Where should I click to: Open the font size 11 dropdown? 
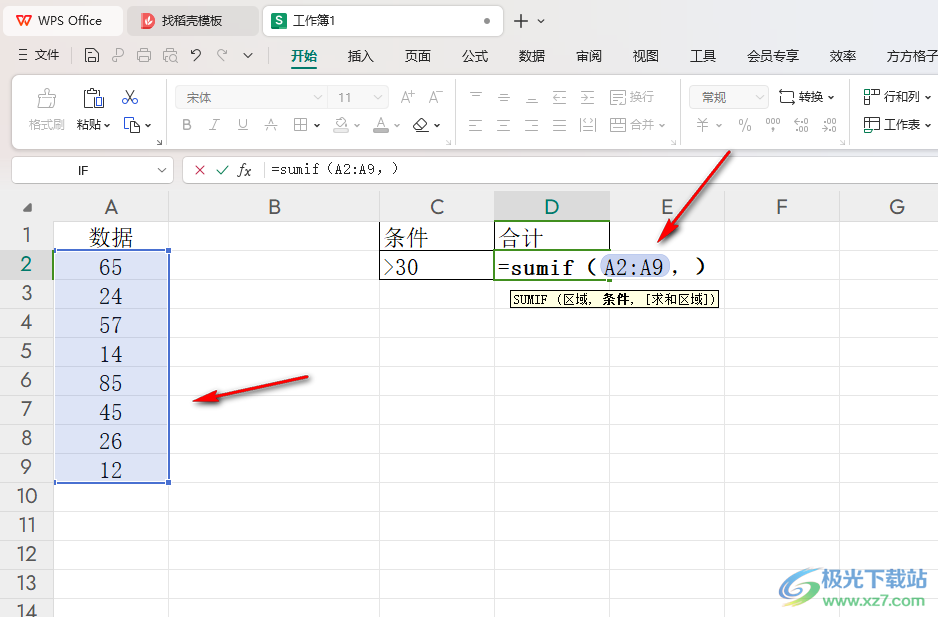click(378, 97)
